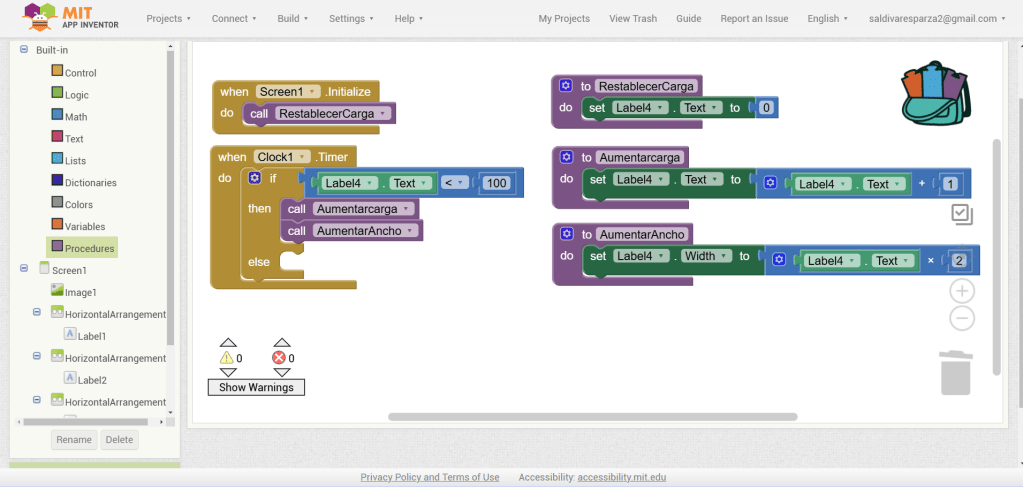Click the red error indicator icon

[x=279, y=358]
